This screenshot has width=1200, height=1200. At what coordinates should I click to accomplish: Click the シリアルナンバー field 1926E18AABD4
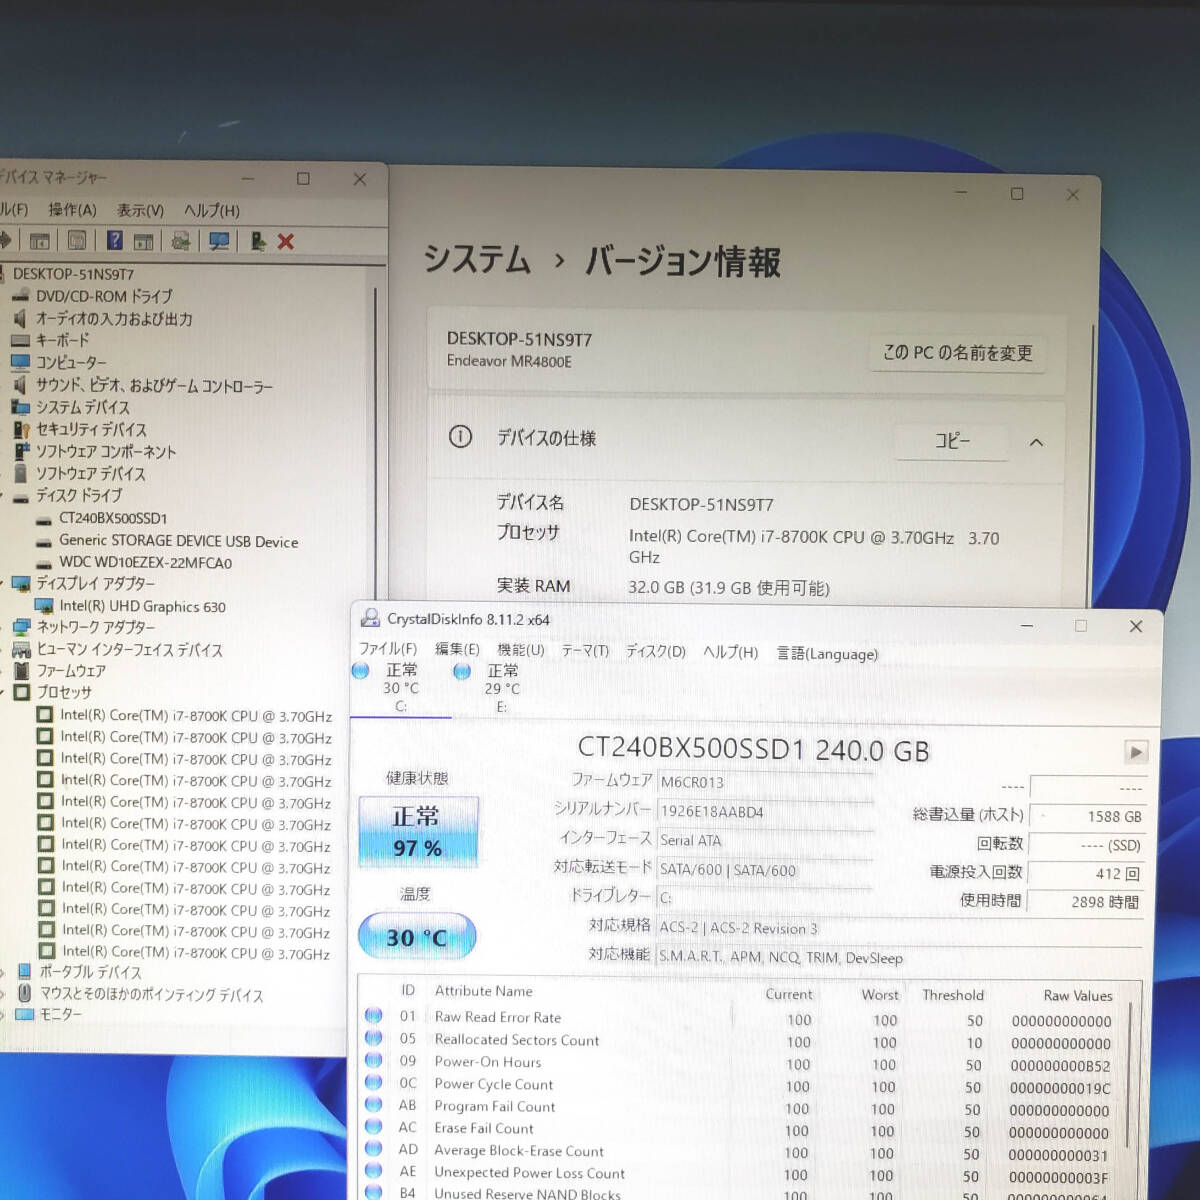pos(765,812)
